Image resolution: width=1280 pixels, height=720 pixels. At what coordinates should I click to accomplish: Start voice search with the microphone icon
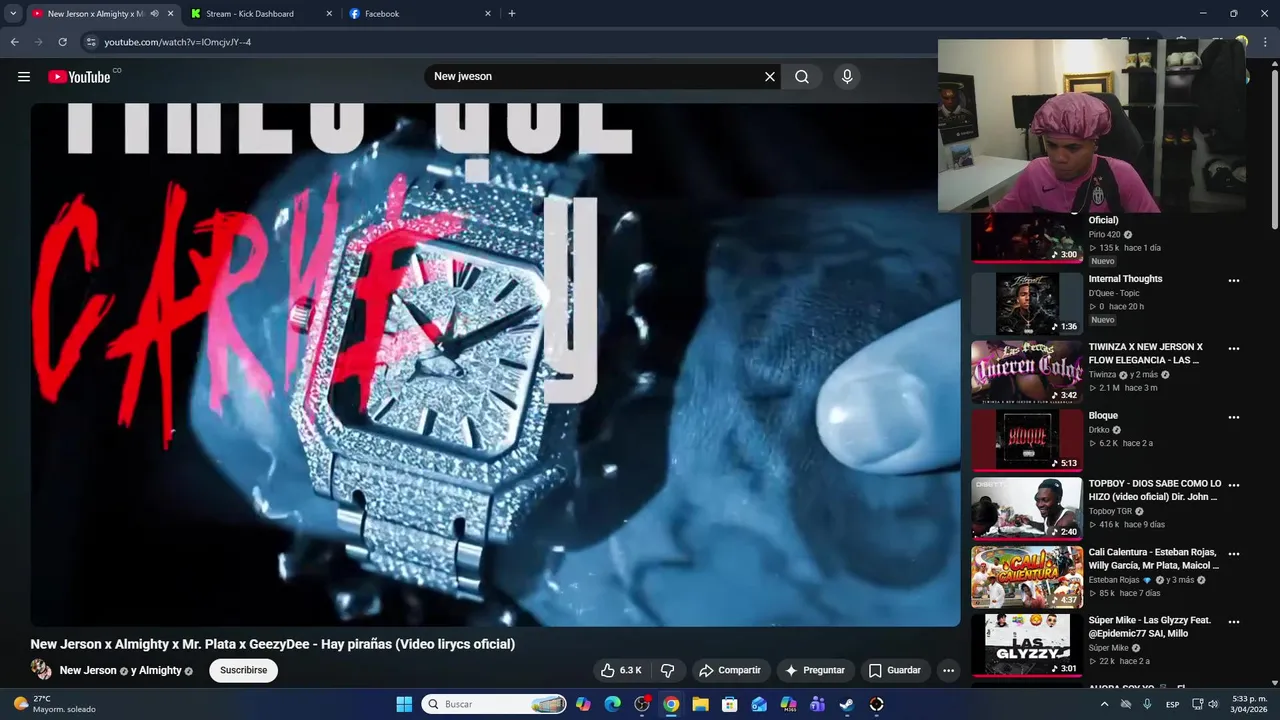(x=847, y=77)
